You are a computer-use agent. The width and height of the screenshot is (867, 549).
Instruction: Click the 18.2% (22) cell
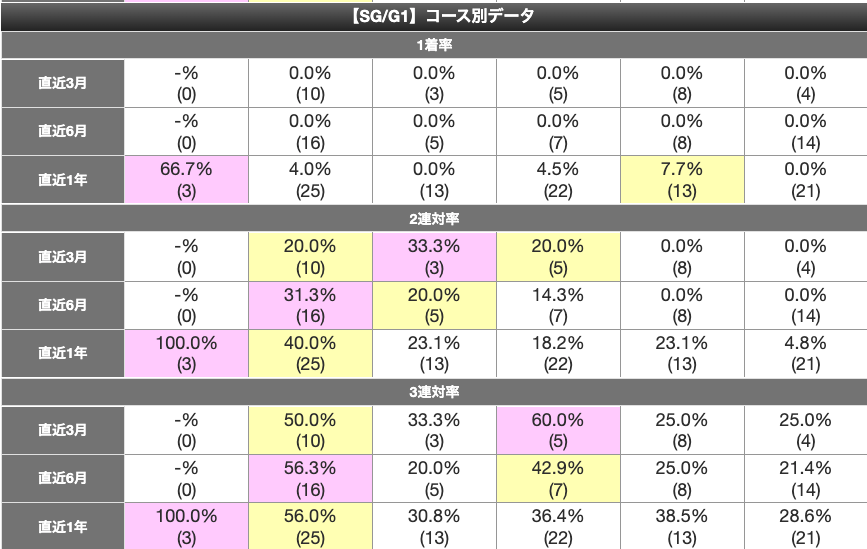click(x=558, y=352)
